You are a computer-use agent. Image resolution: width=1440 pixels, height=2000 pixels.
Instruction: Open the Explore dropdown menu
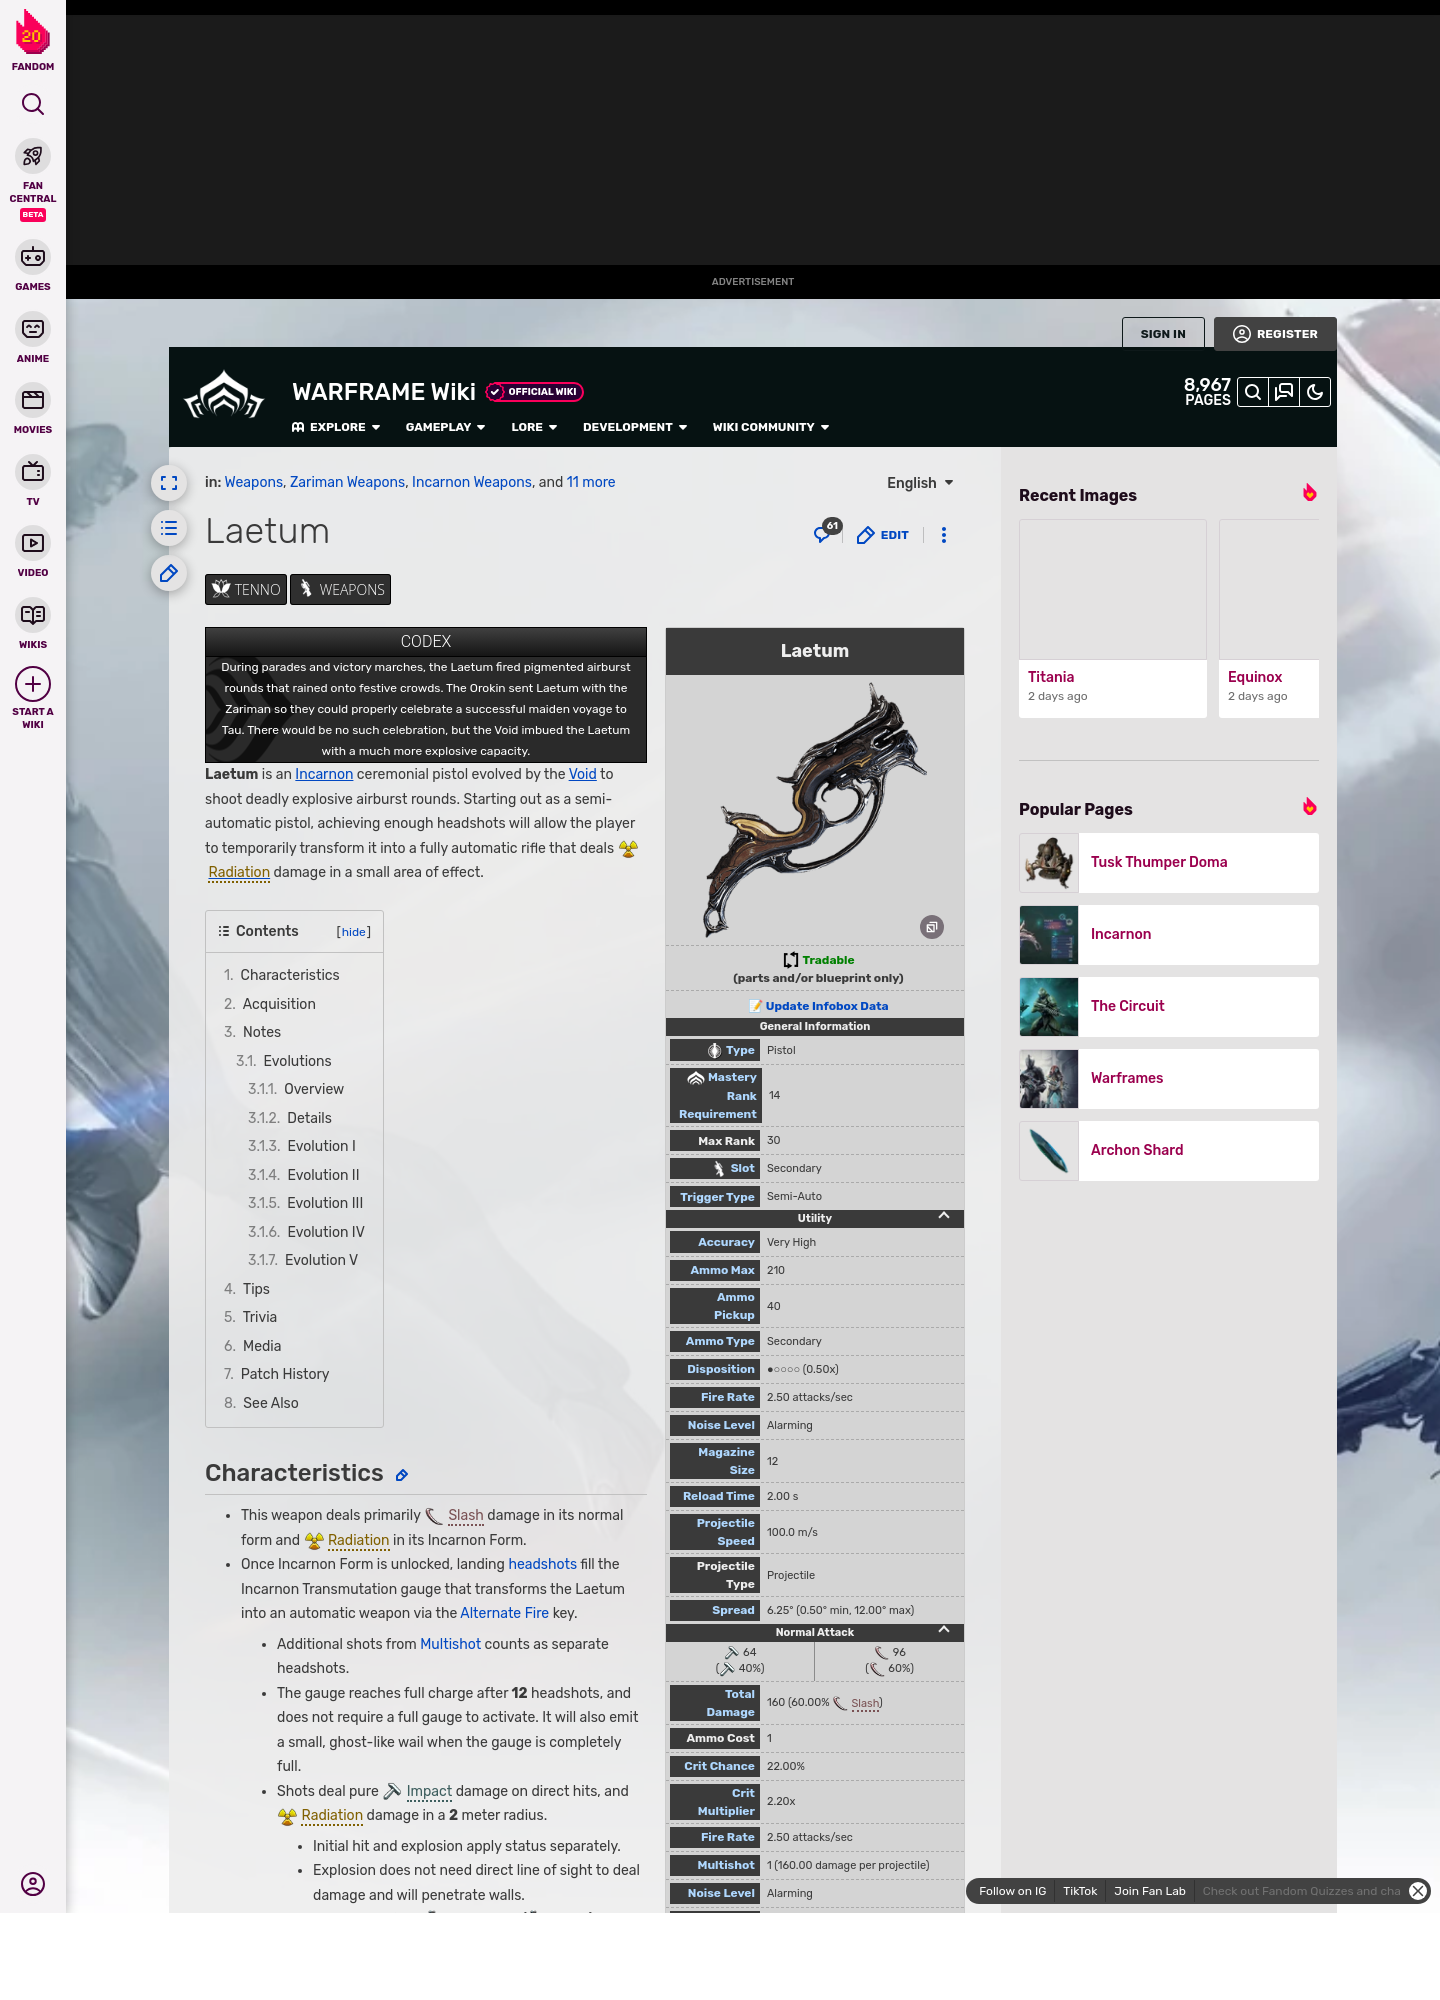coord(336,427)
